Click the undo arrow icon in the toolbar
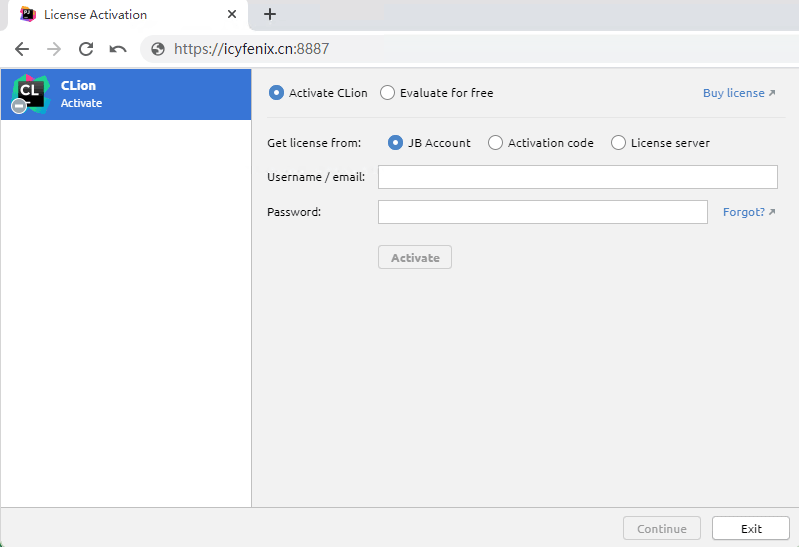This screenshot has width=799, height=547. pyautogui.click(x=118, y=49)
